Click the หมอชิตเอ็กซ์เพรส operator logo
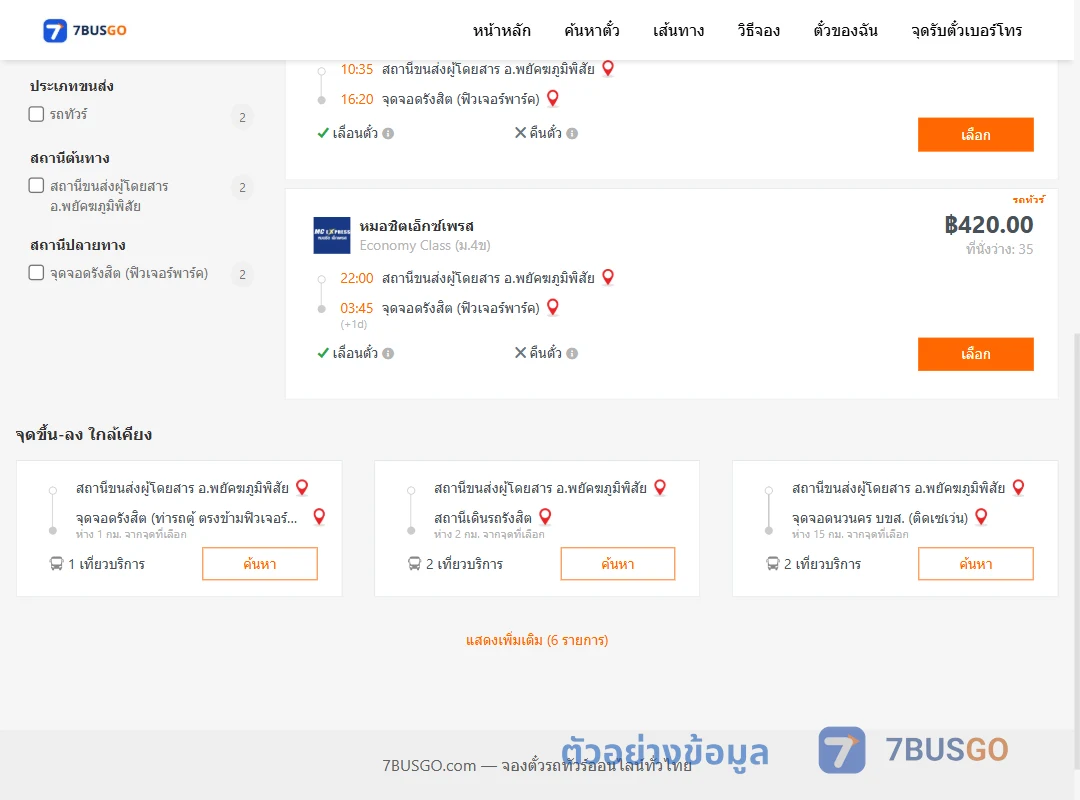 click(332, 235)
